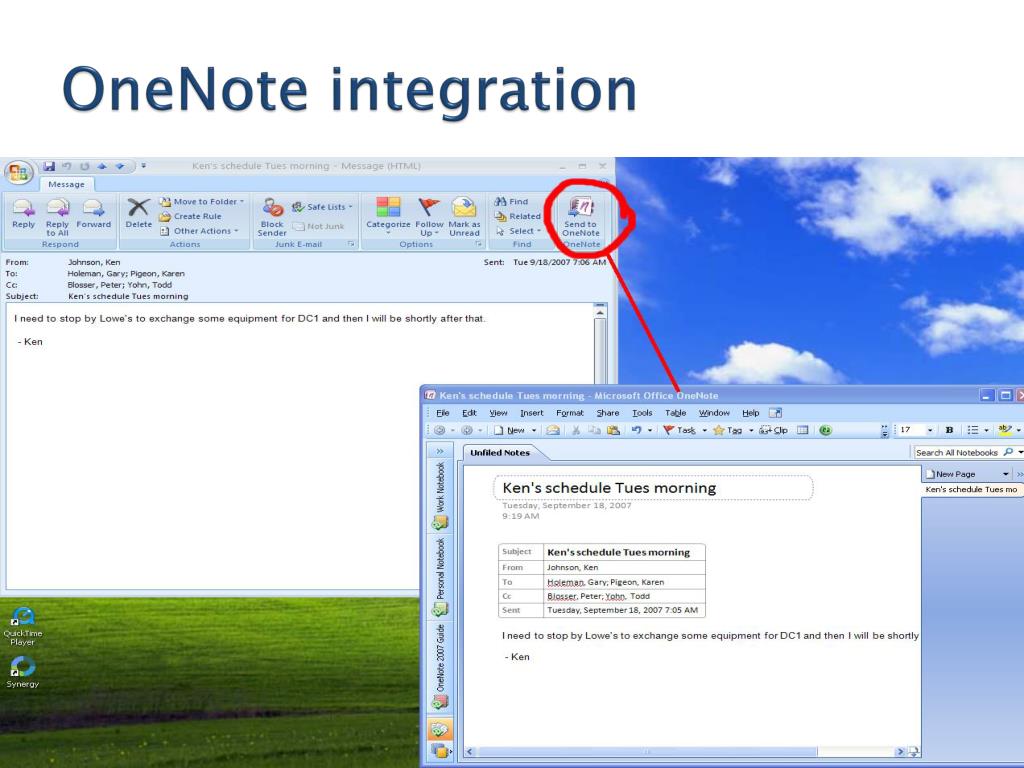Open the Edit menu in OneNote

pyautogui.click(x=469, y=413)
